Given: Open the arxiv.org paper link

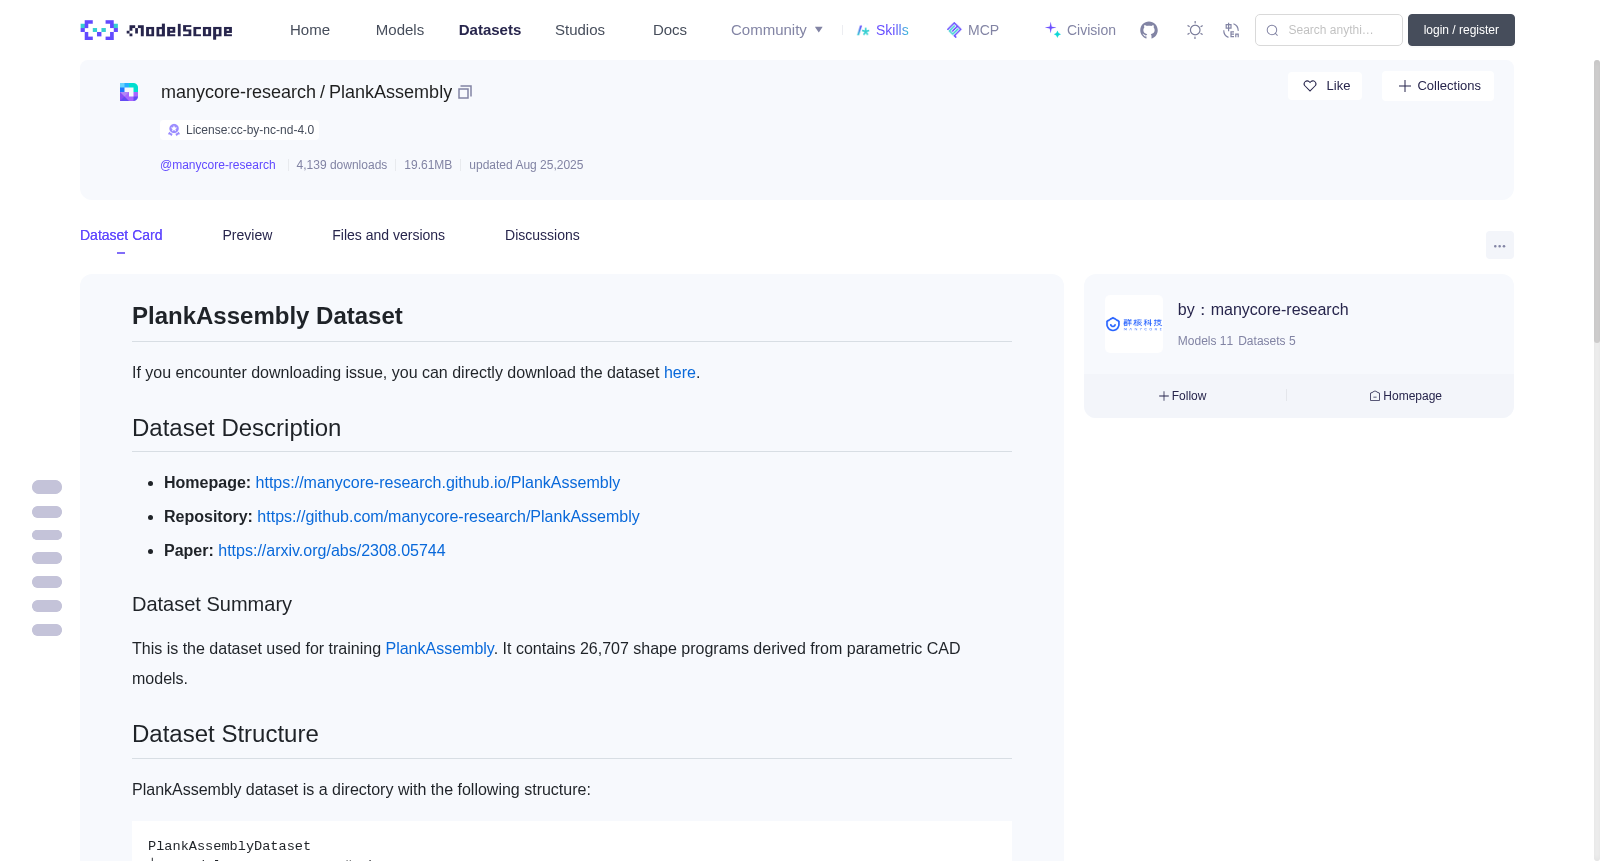Looking at the screenshot, I should 332,550.
